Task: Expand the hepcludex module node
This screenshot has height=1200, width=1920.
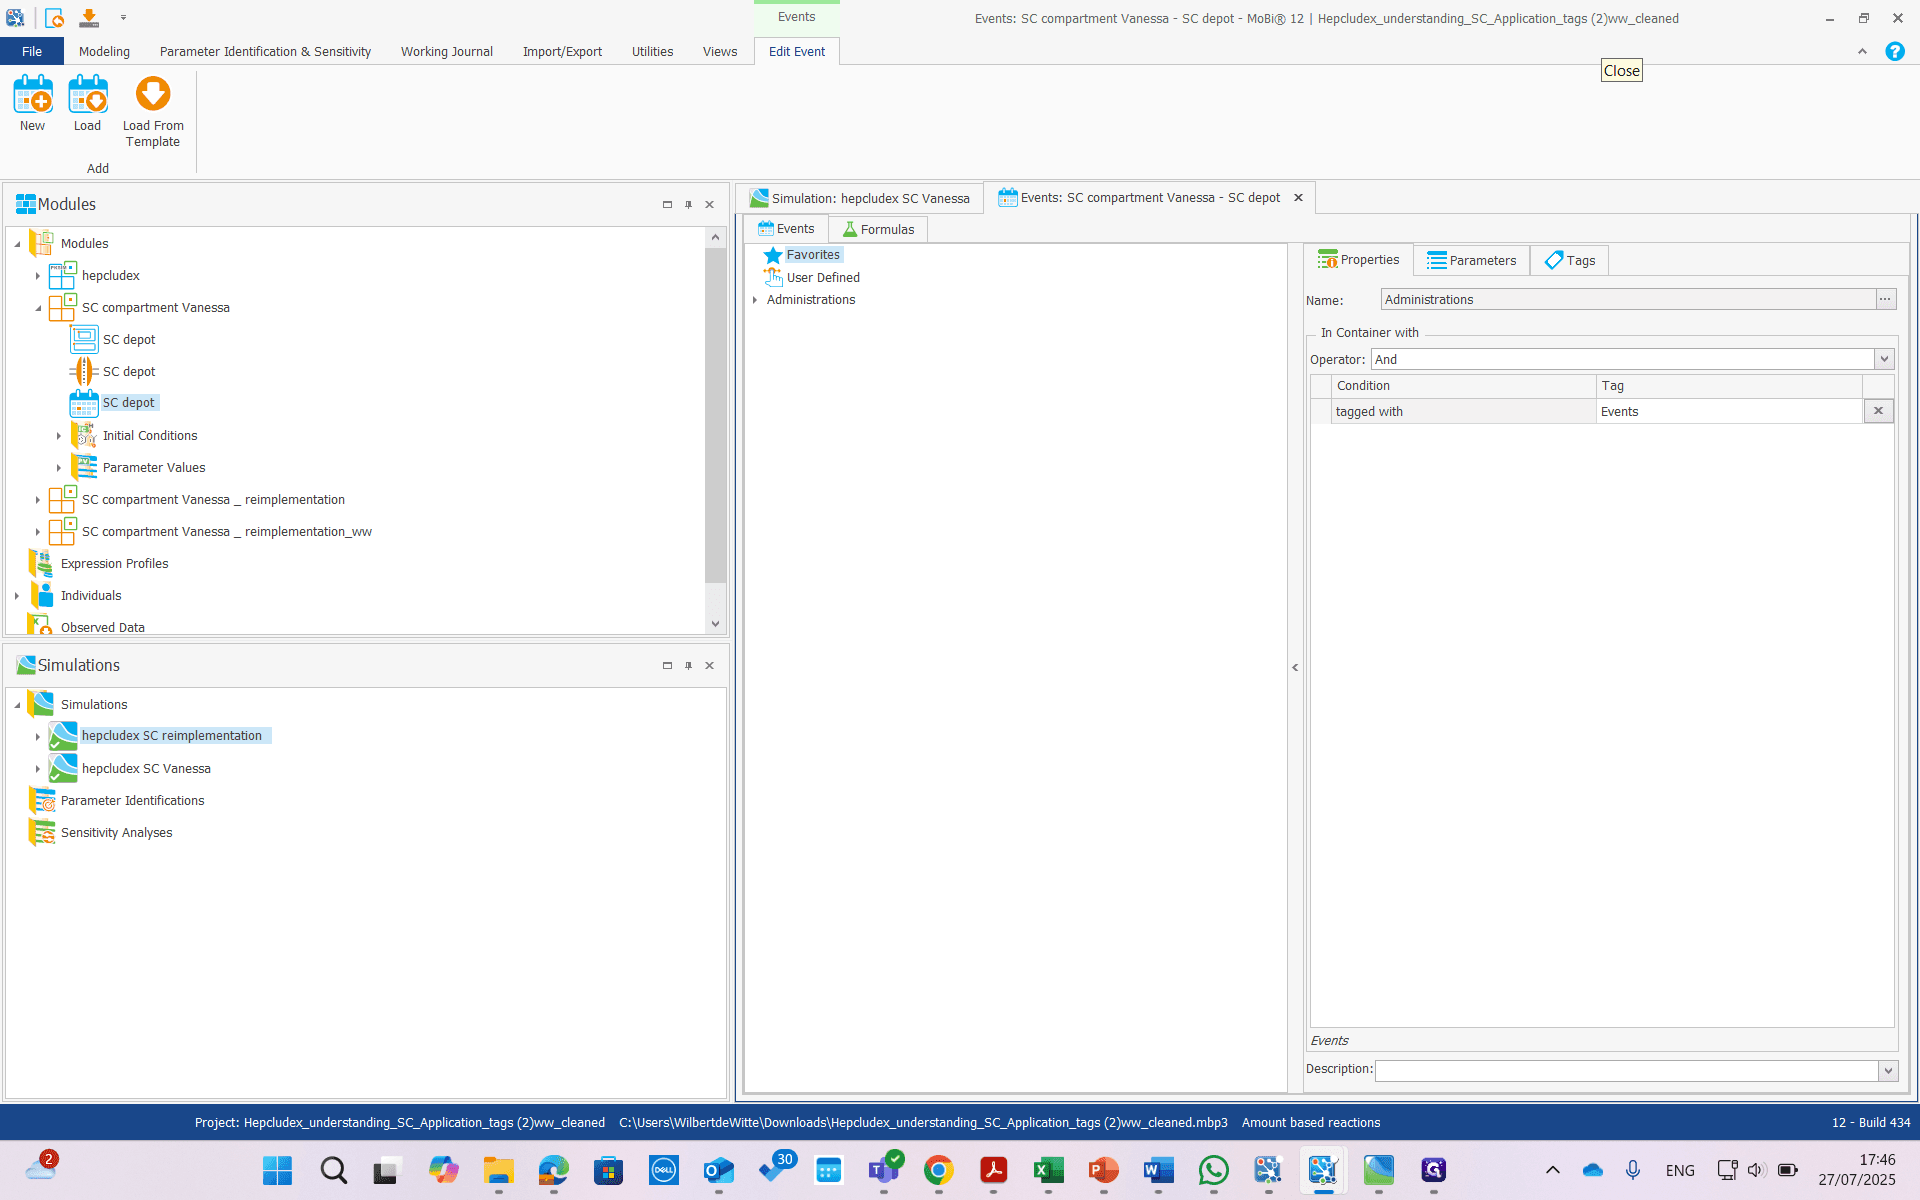Action: (38, 276)
